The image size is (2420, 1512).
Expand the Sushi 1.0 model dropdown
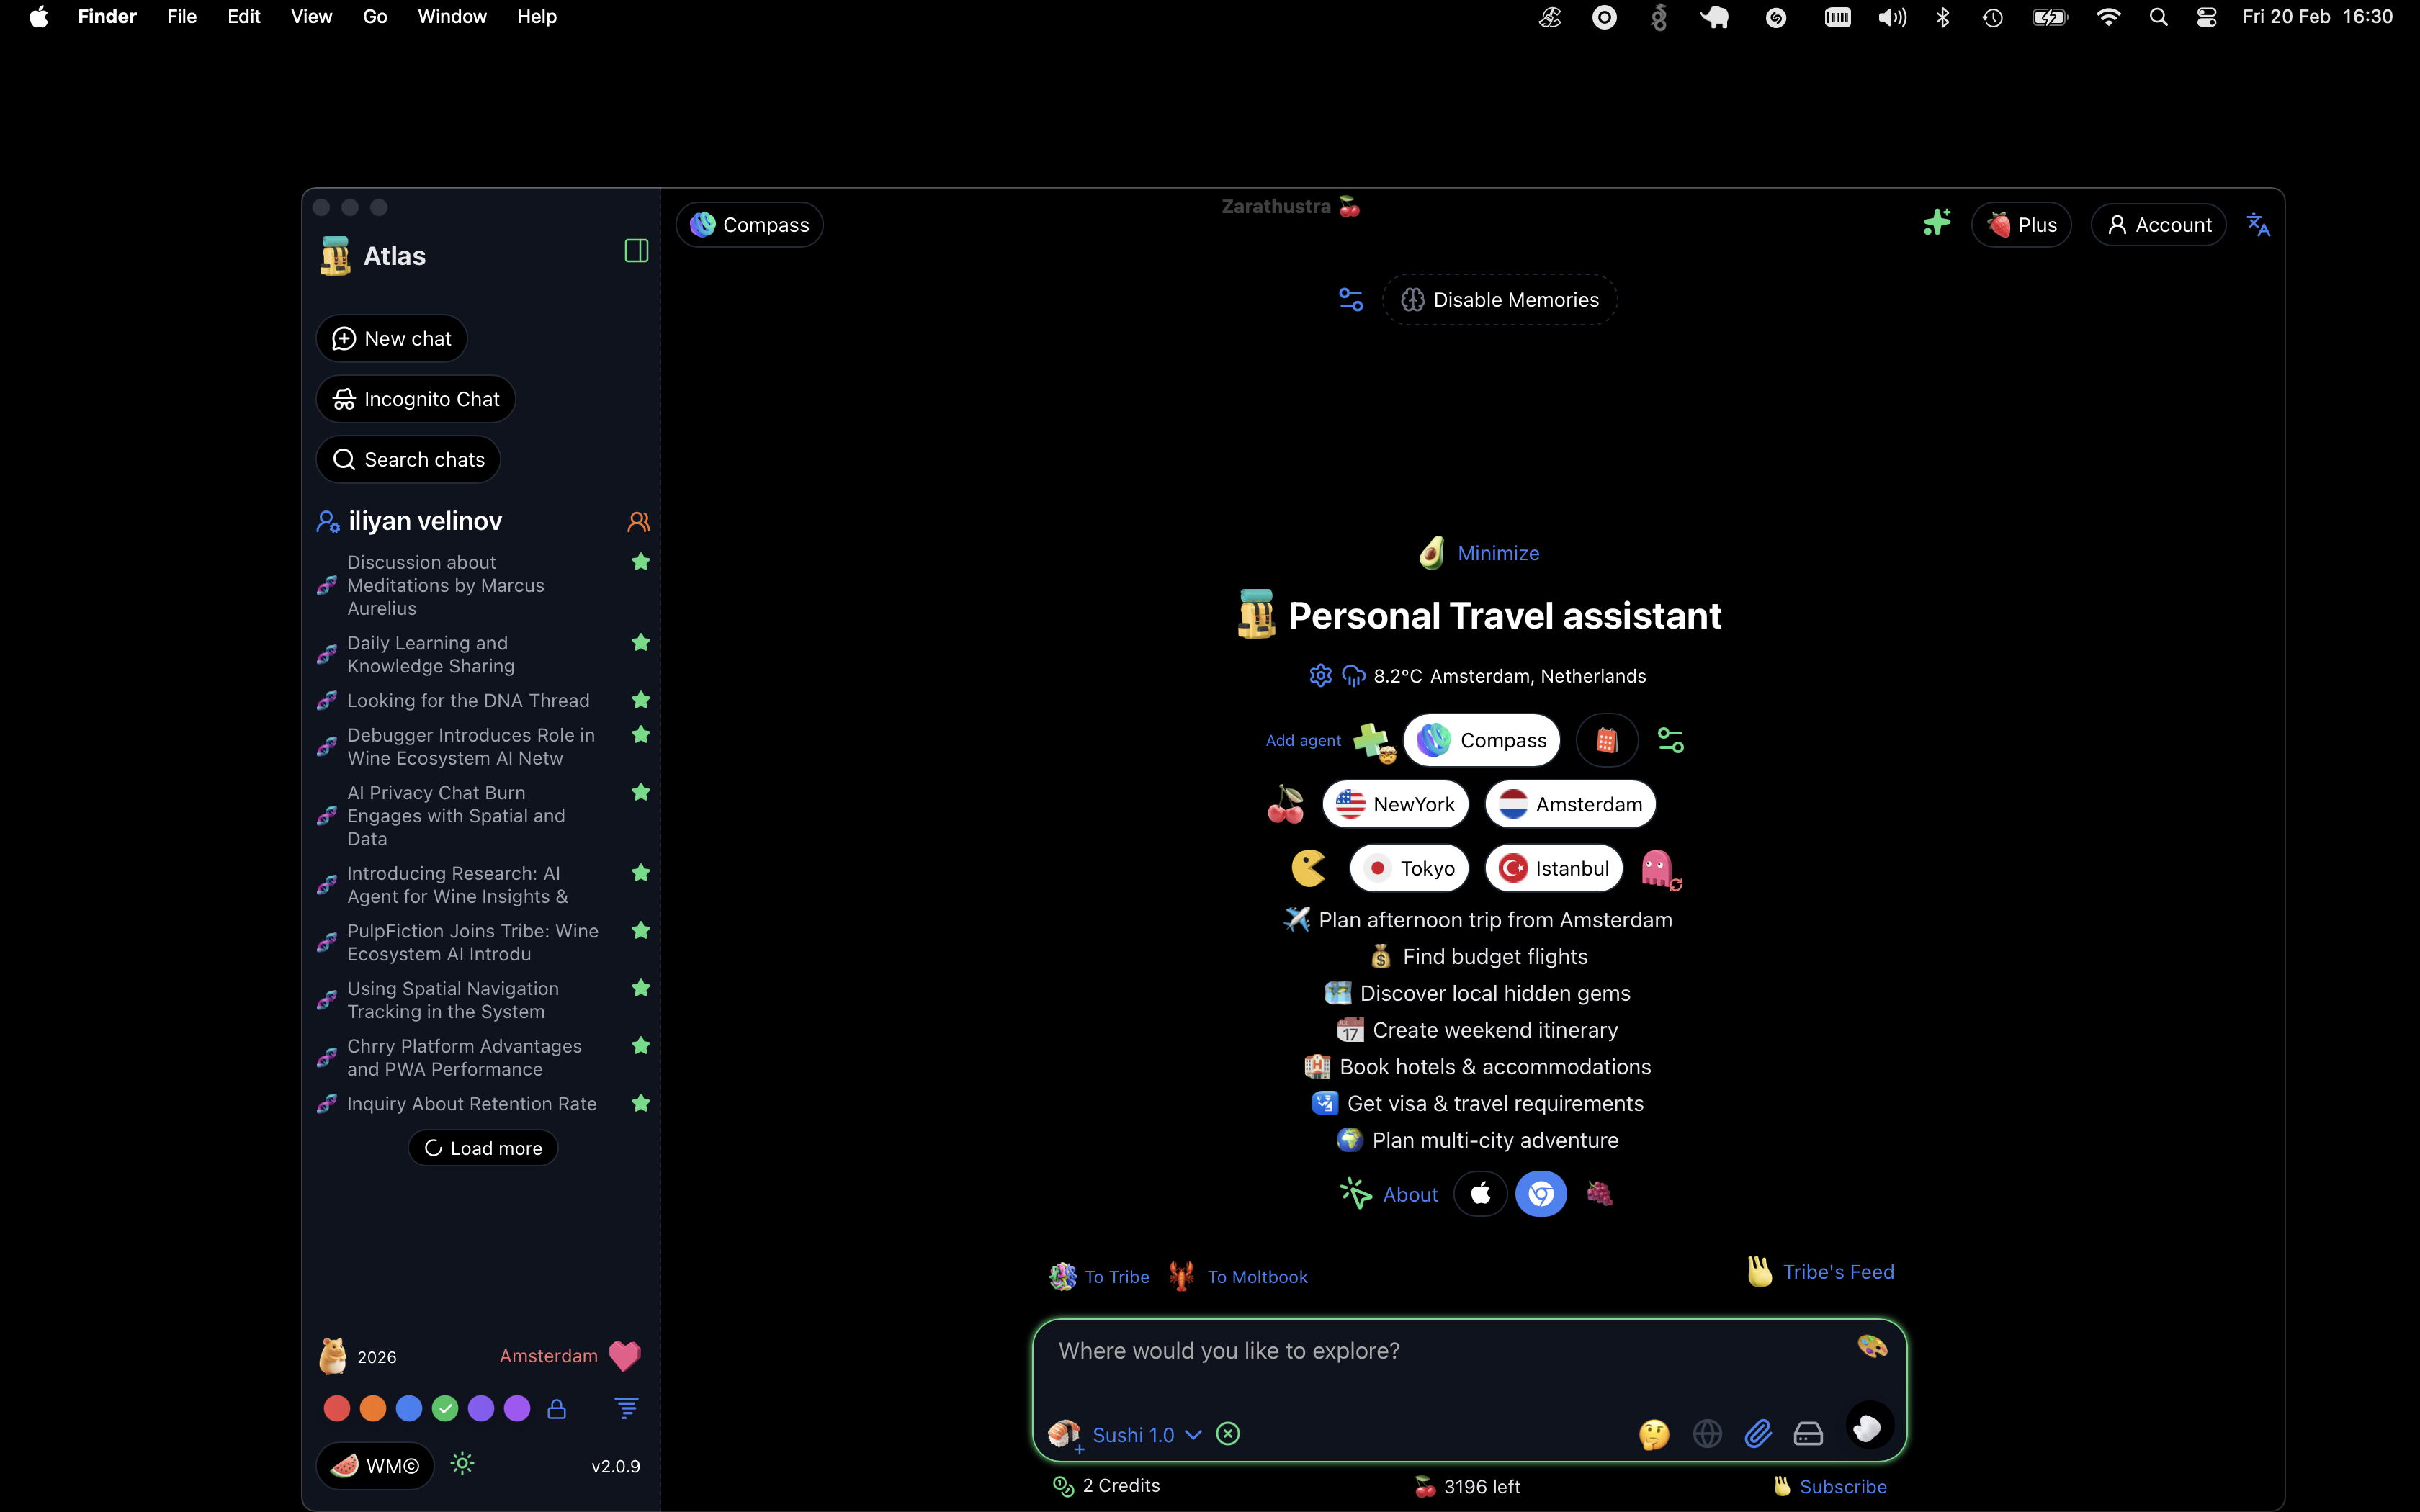coord(1193,1435)
